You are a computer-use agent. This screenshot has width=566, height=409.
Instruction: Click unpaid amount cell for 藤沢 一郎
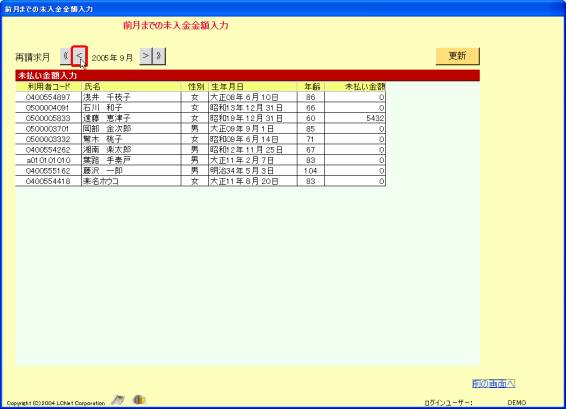pyautogui.click(x=355, y=170)
